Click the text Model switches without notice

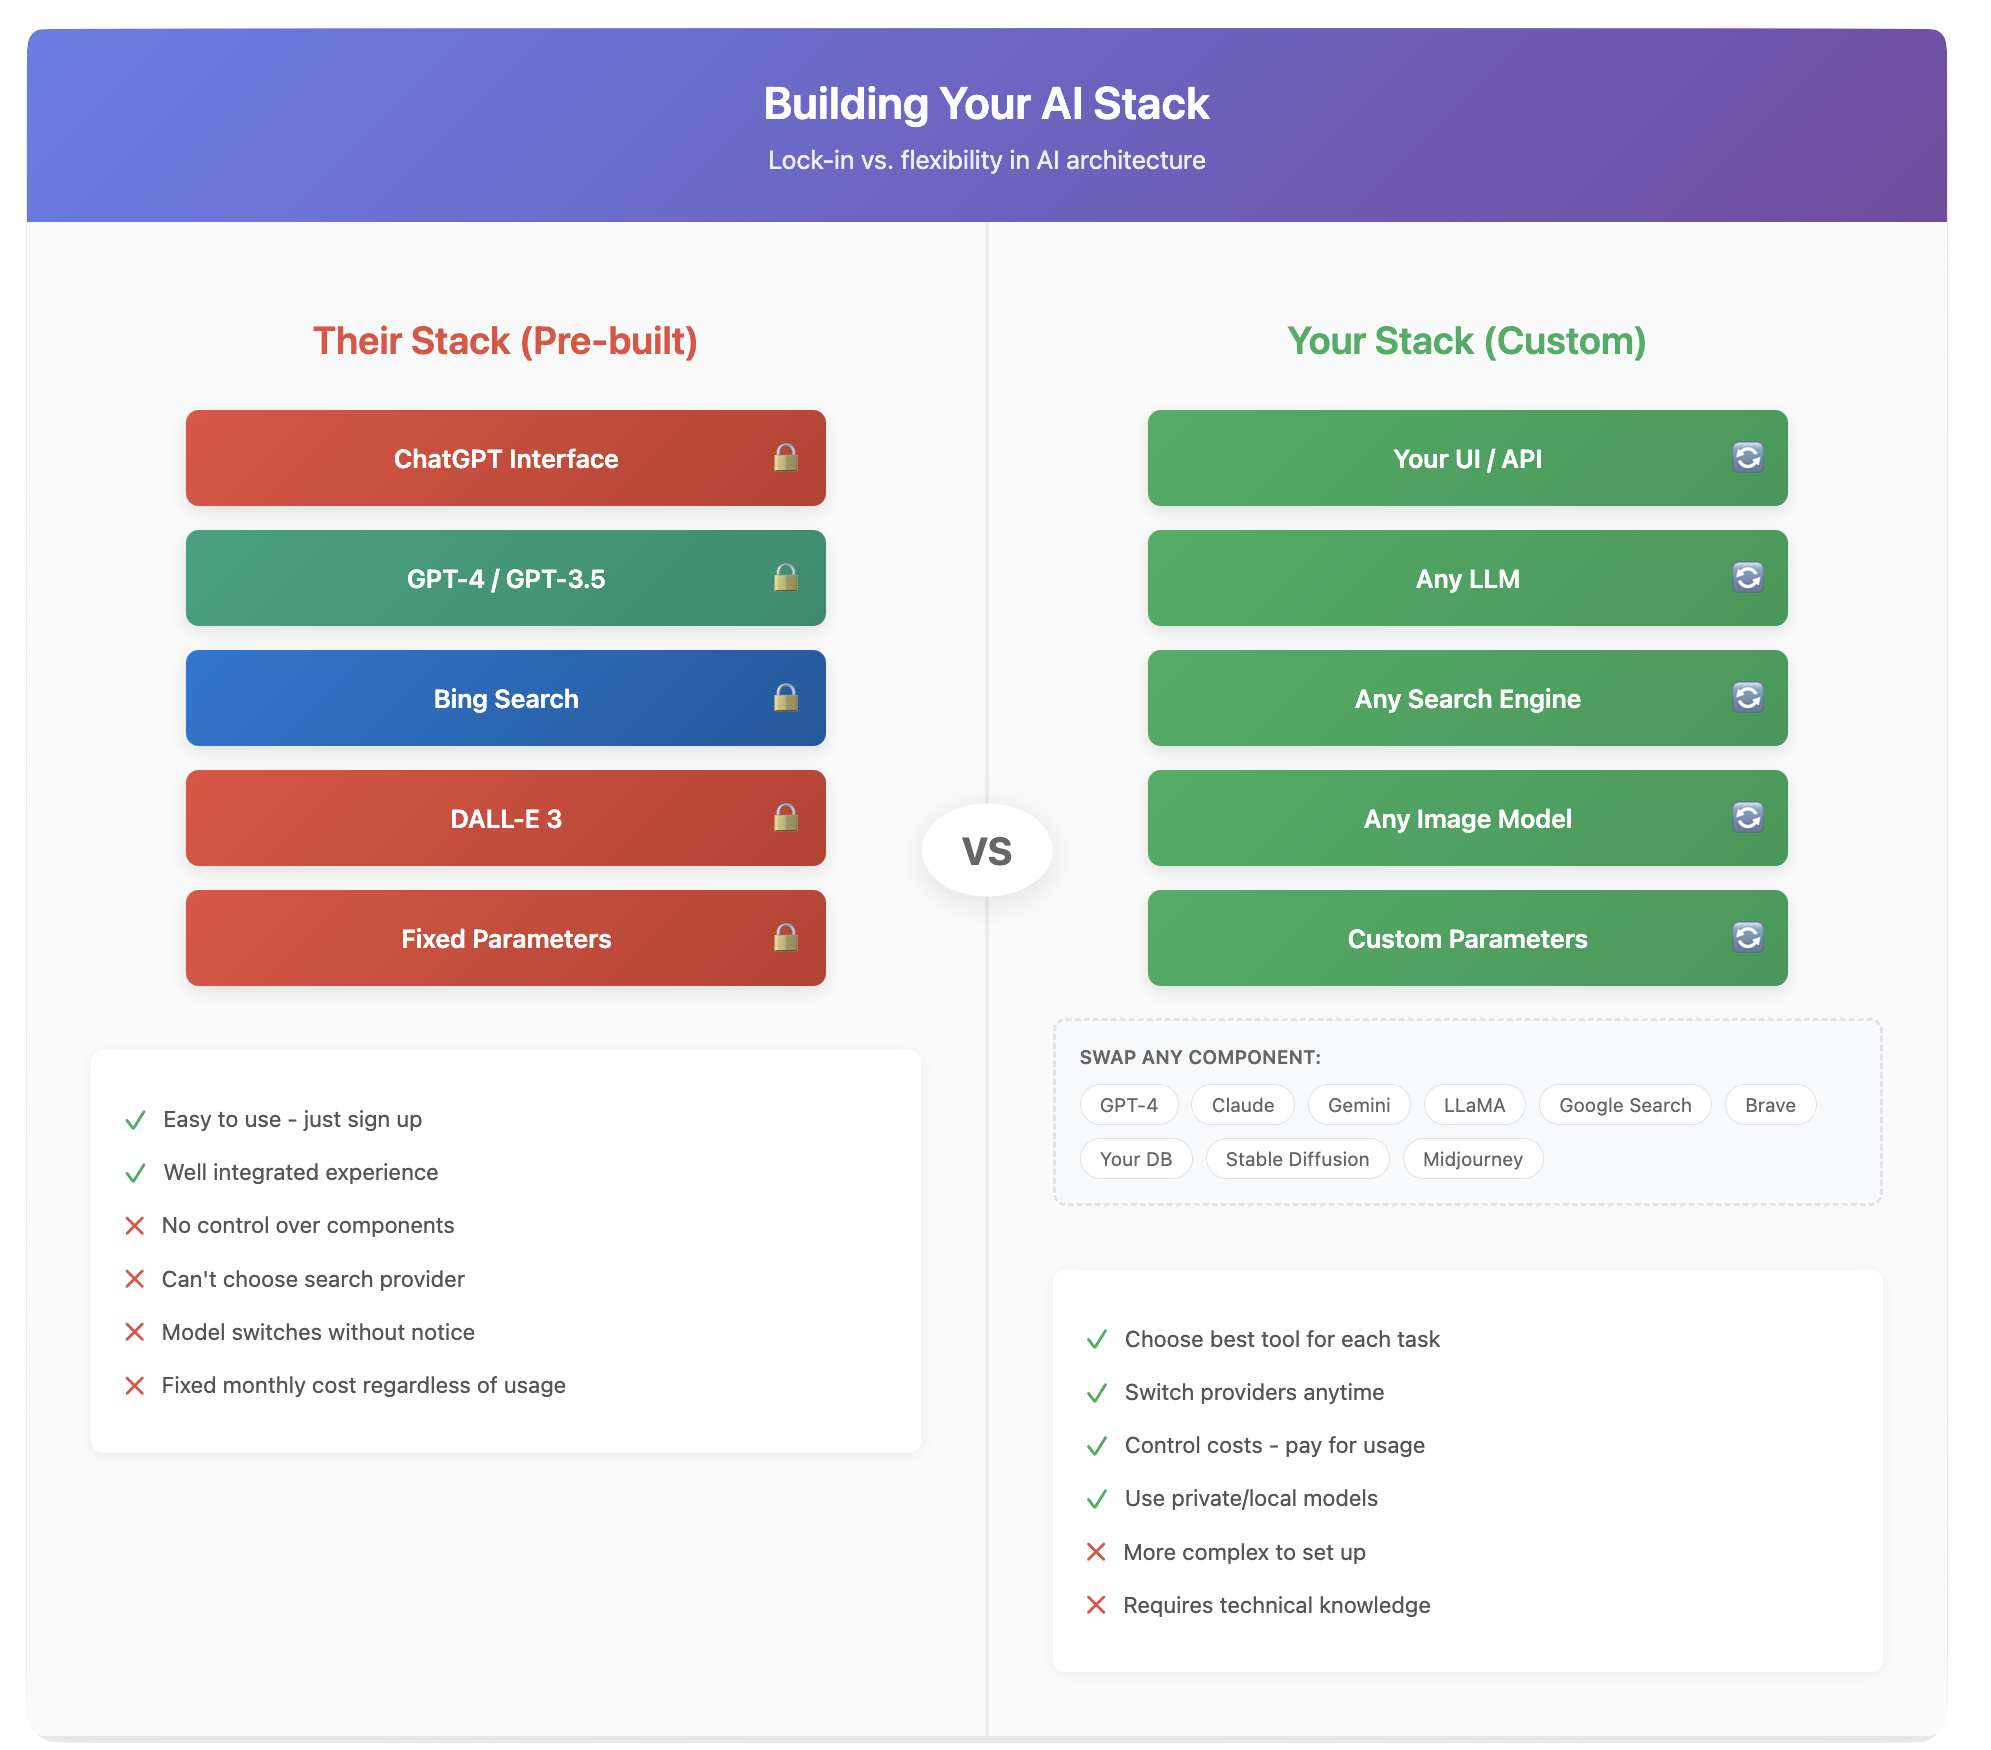(318, 1332)
